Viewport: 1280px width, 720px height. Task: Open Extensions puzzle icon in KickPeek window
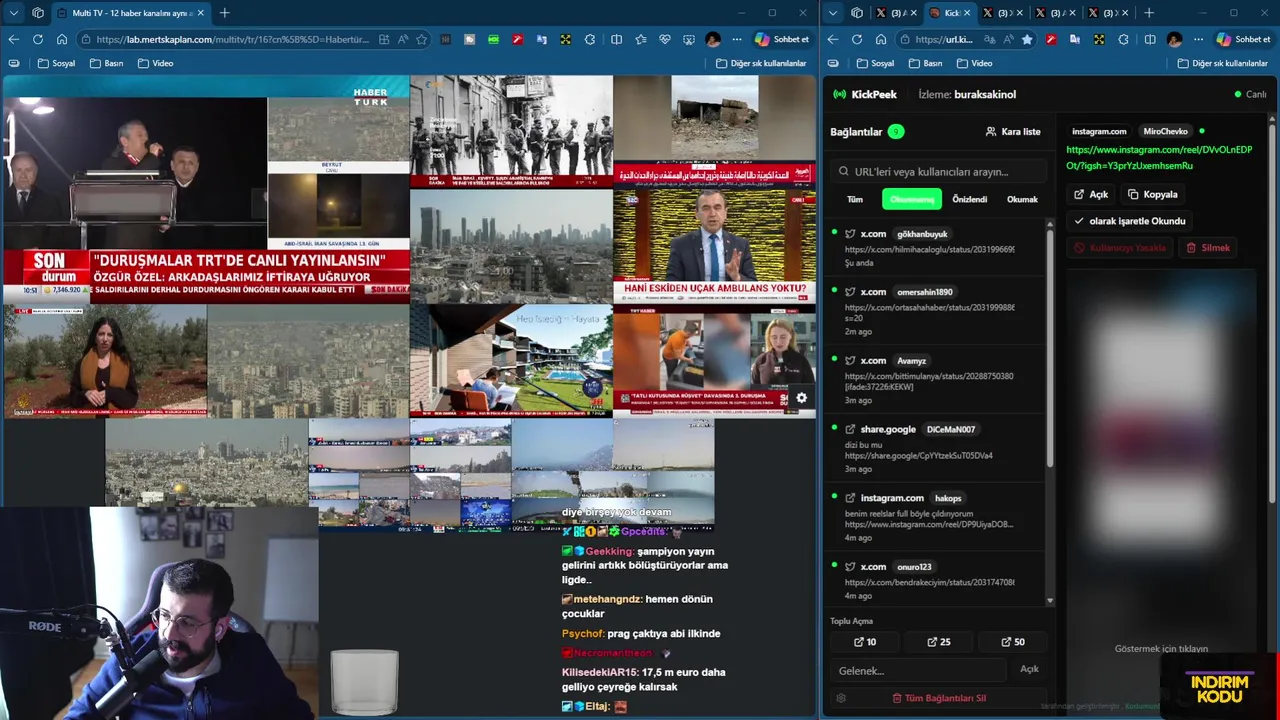click(x=1124, y=39)
